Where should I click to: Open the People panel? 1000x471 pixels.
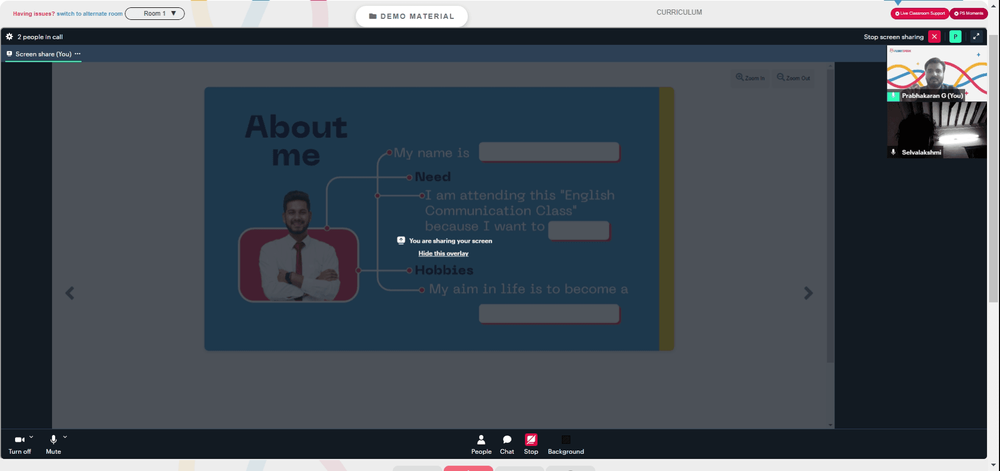coord(482,444)
